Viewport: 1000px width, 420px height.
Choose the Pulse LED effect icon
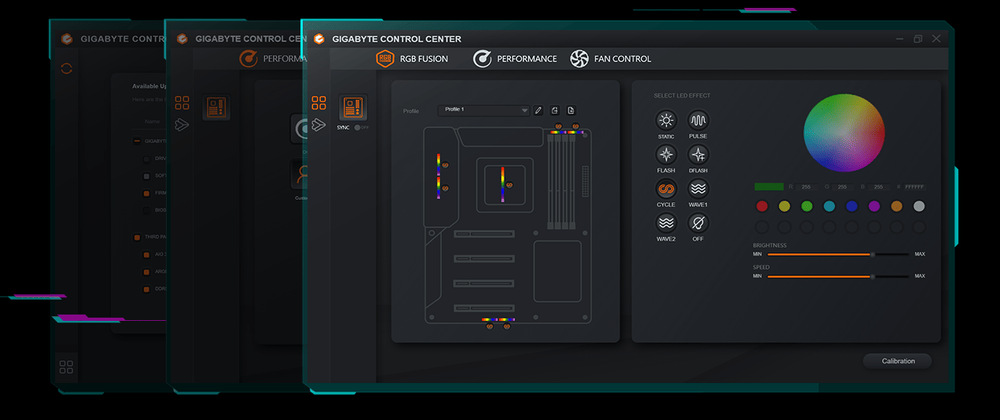[698, 120]
